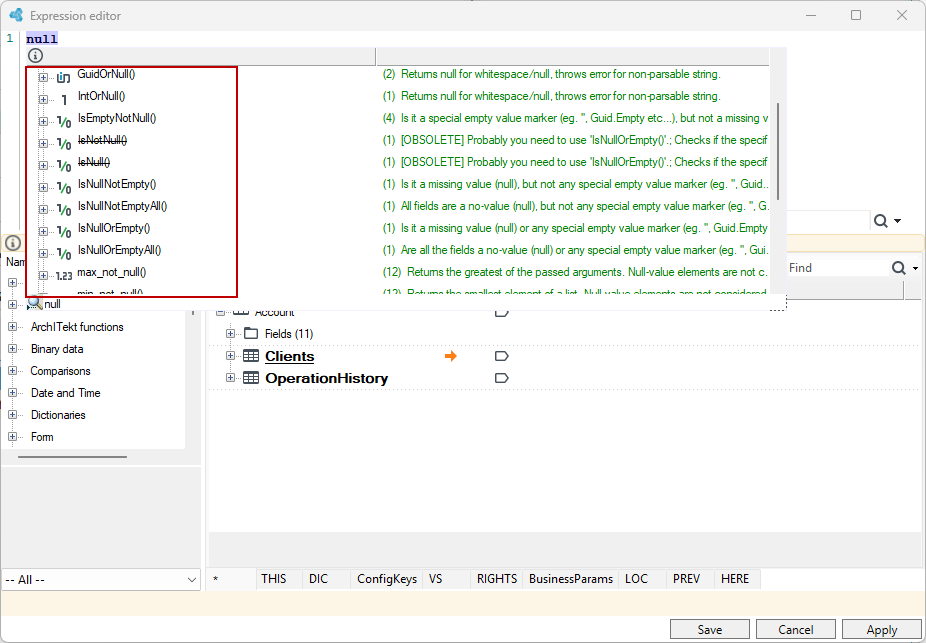Click the 1.23 number icon beside max_not_null()
Screen dimensions: 926x643
click(64, 275)
